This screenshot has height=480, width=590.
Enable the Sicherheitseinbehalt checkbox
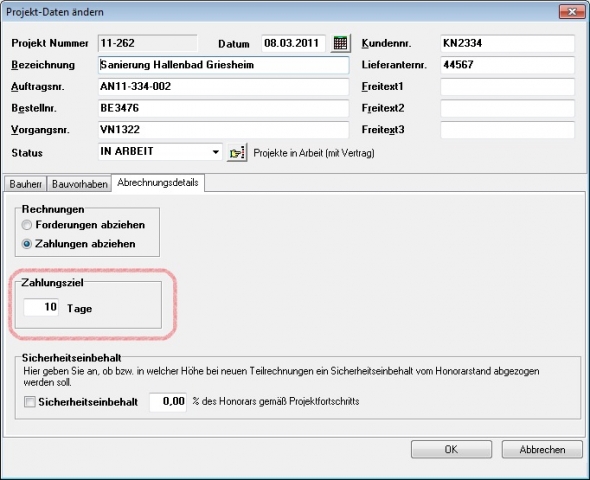coord(29,402)
